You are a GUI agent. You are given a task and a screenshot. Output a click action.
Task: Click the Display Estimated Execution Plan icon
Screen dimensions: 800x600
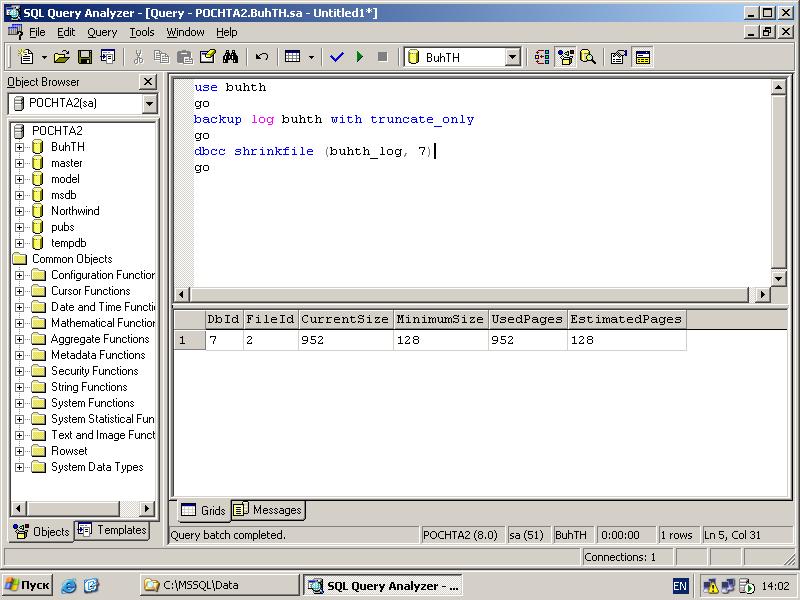coord(542,57)
